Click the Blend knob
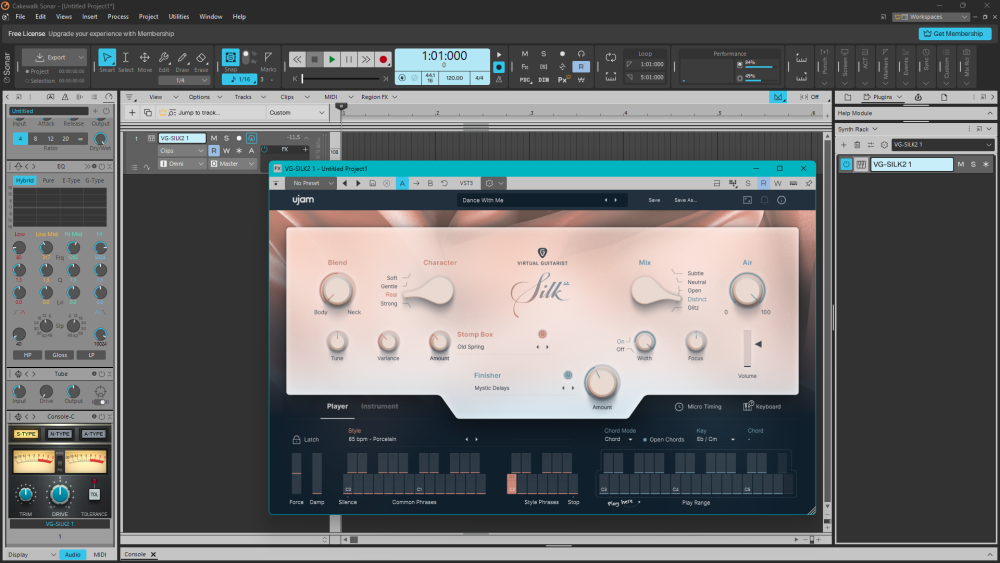1000x563 pixels. (337, 290)
